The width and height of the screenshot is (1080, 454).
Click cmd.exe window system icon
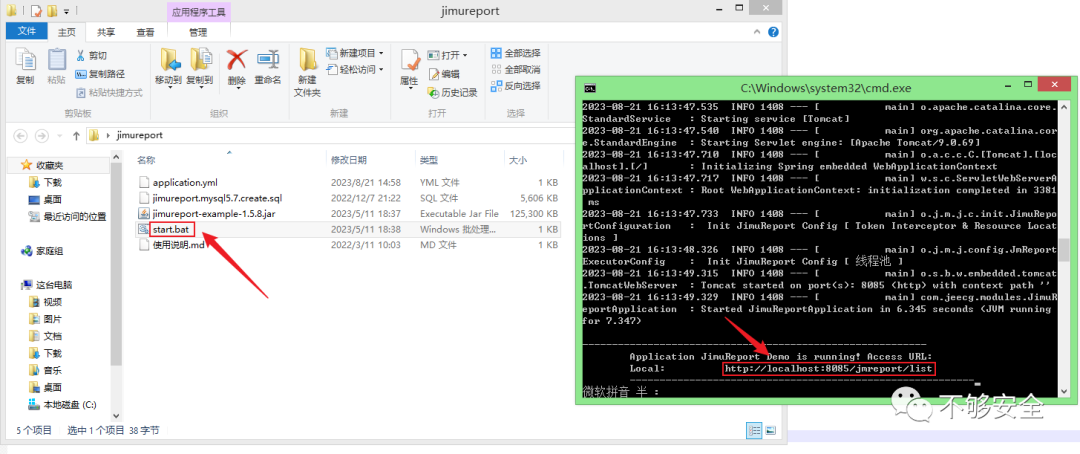(590, 88)
